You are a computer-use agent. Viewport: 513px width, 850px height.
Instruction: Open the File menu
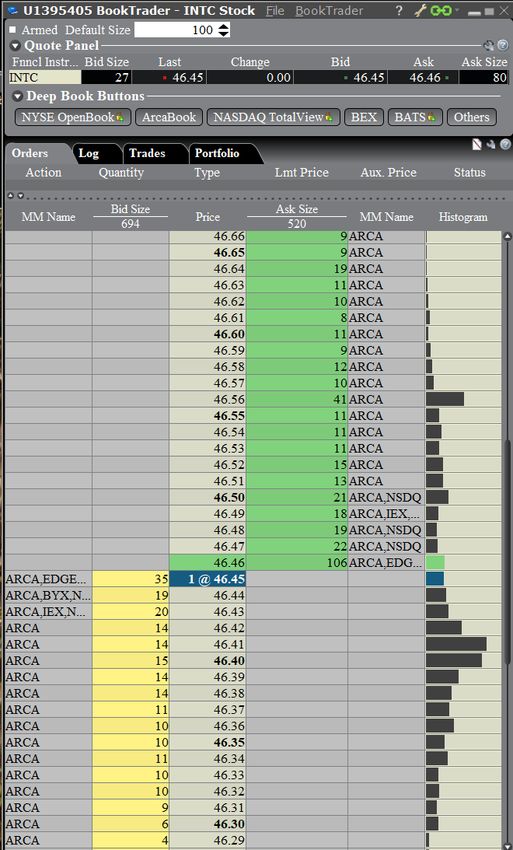coord(275,10)
